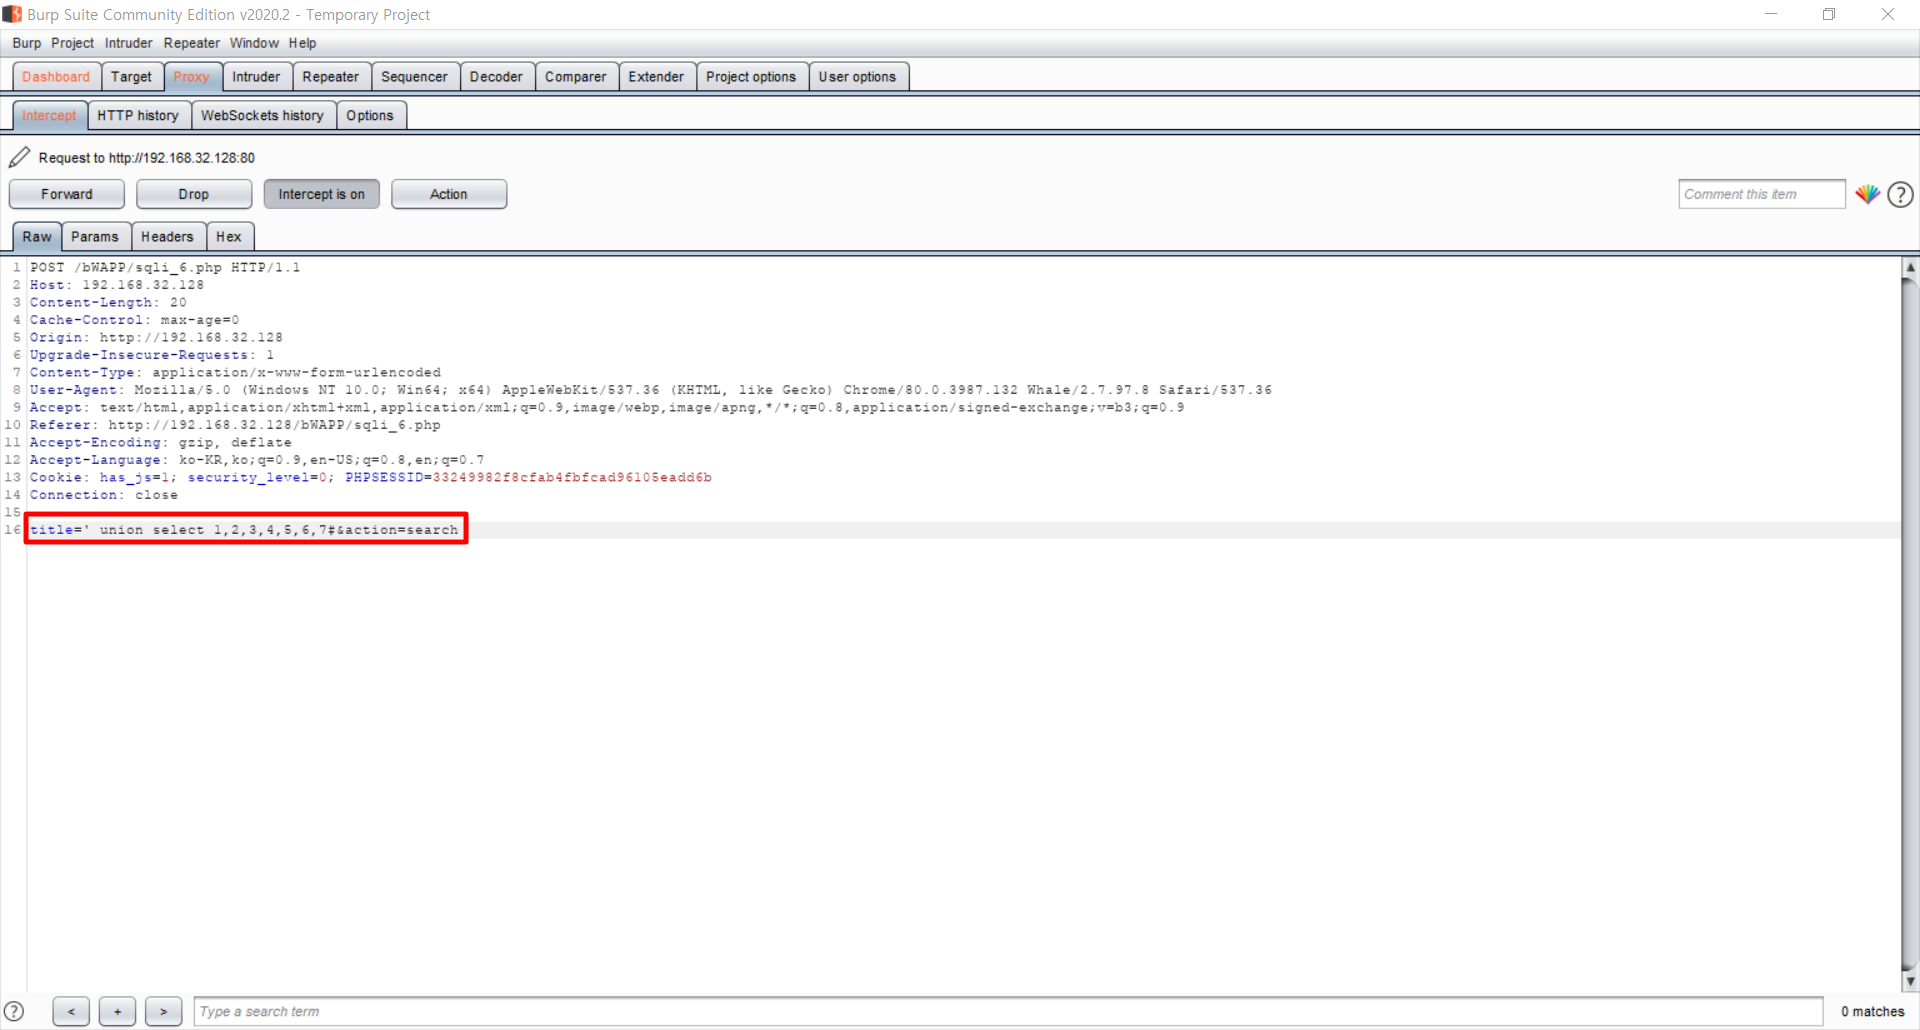Drop the intercepted request
Viewport: 1920px width, 1030px height.
tap(193, 194)
